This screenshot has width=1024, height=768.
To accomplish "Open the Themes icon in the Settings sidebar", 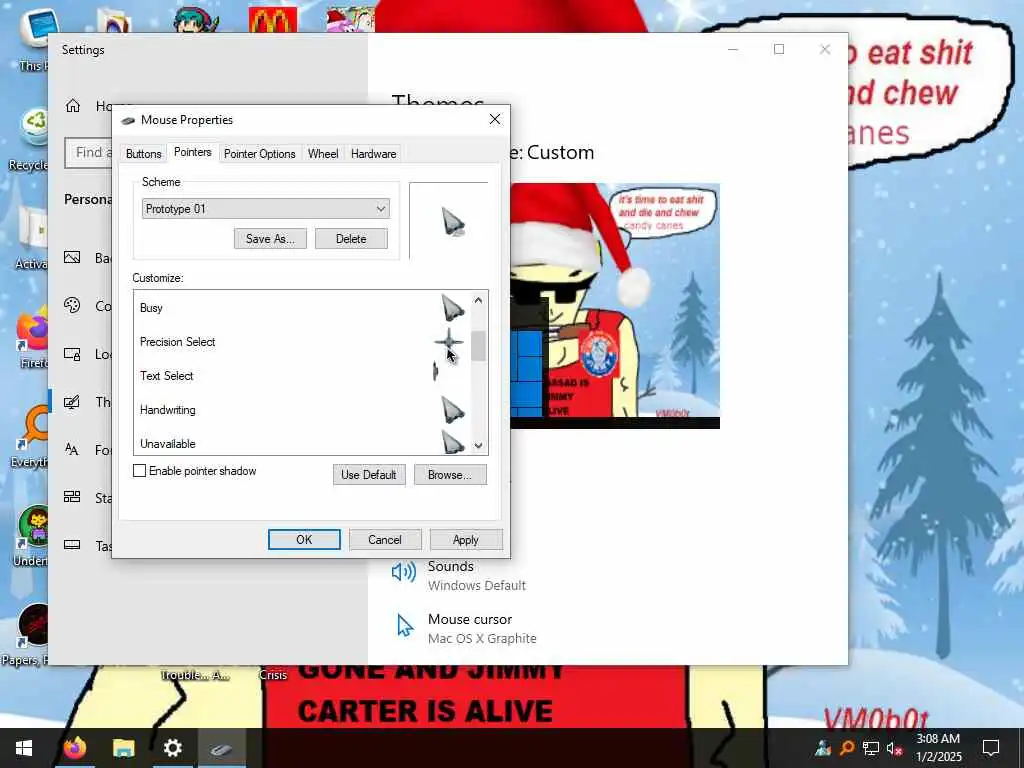I will click(x=72, y=402).
